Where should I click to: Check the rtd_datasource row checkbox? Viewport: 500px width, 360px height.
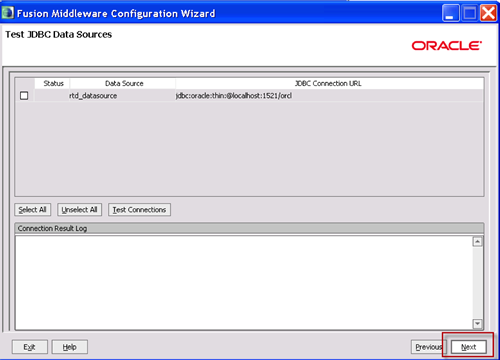(24, 96)
